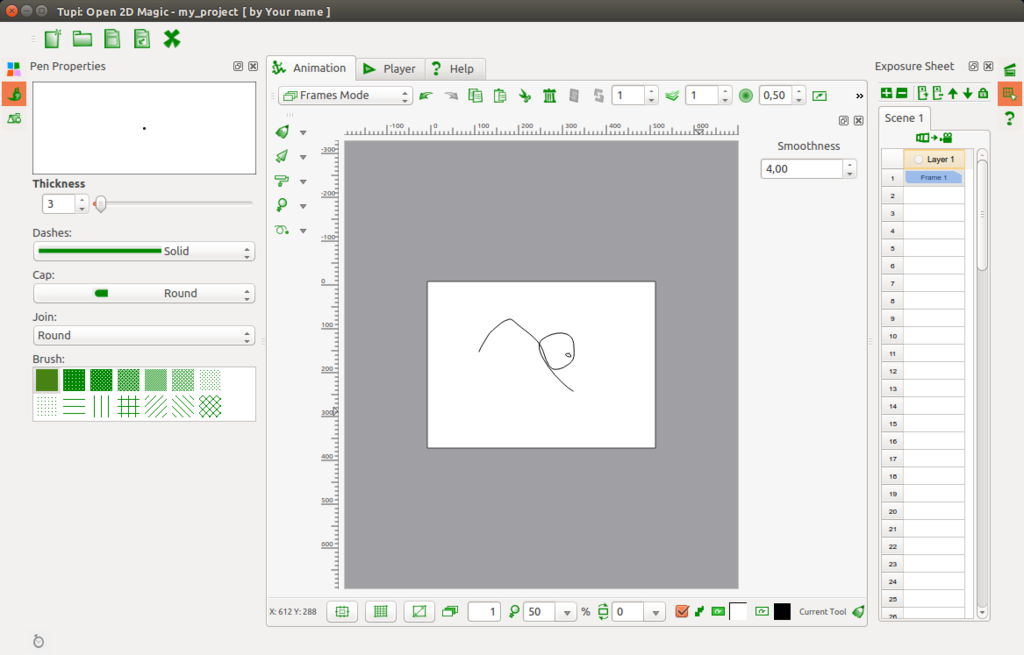The image size is (1024, 655).
Task: Show the grid using the bottom grid button
Action: click(380, 612)
